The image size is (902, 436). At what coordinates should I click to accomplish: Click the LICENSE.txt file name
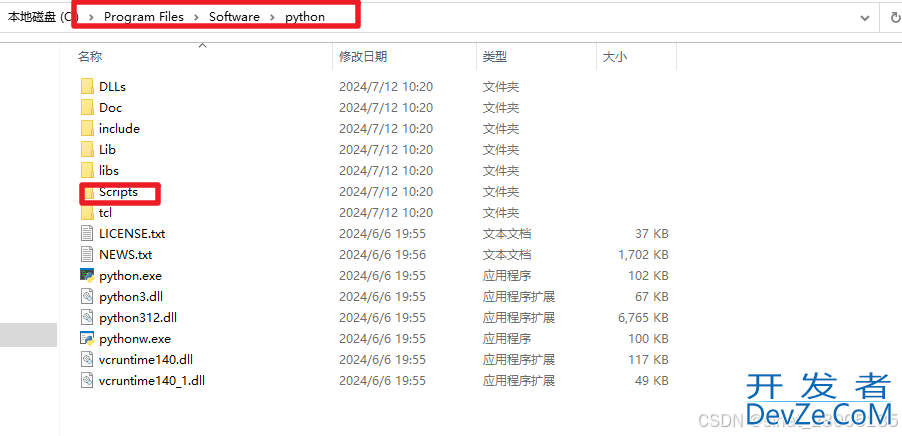click(132, 234)
